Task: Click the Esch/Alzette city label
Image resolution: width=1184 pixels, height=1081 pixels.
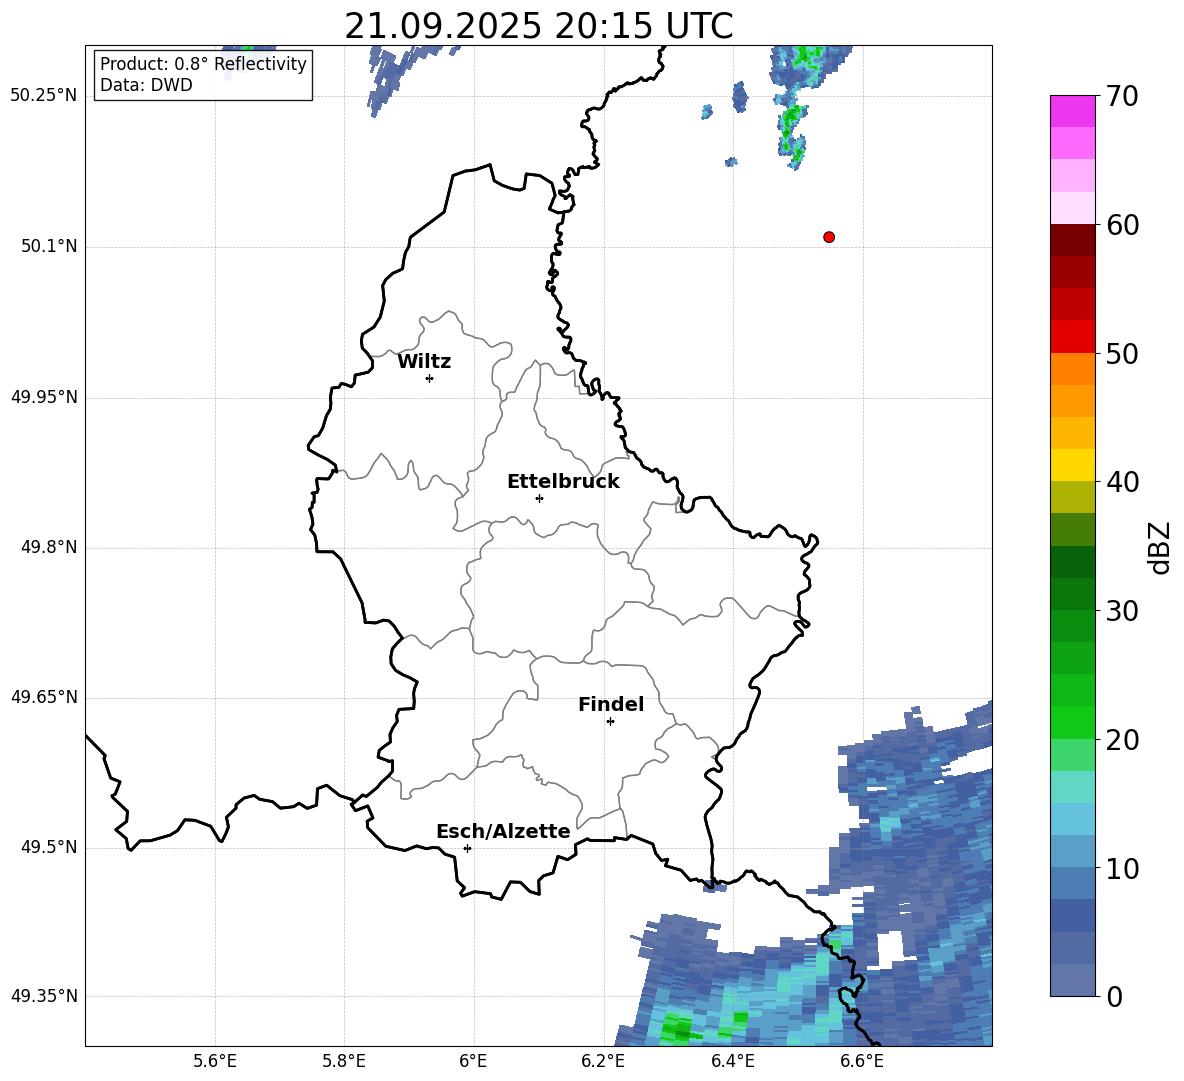Action: 503,832
